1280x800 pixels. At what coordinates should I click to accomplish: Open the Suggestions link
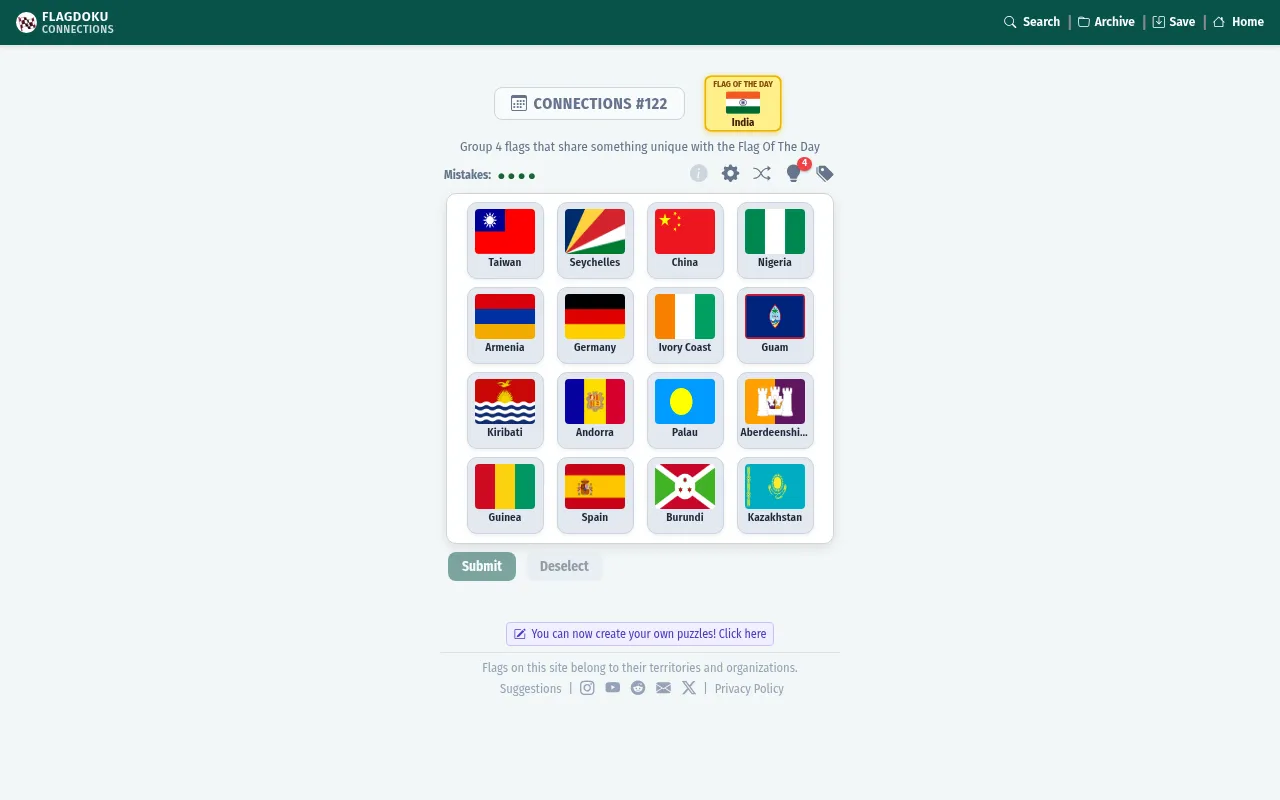[x=530, y=689]
